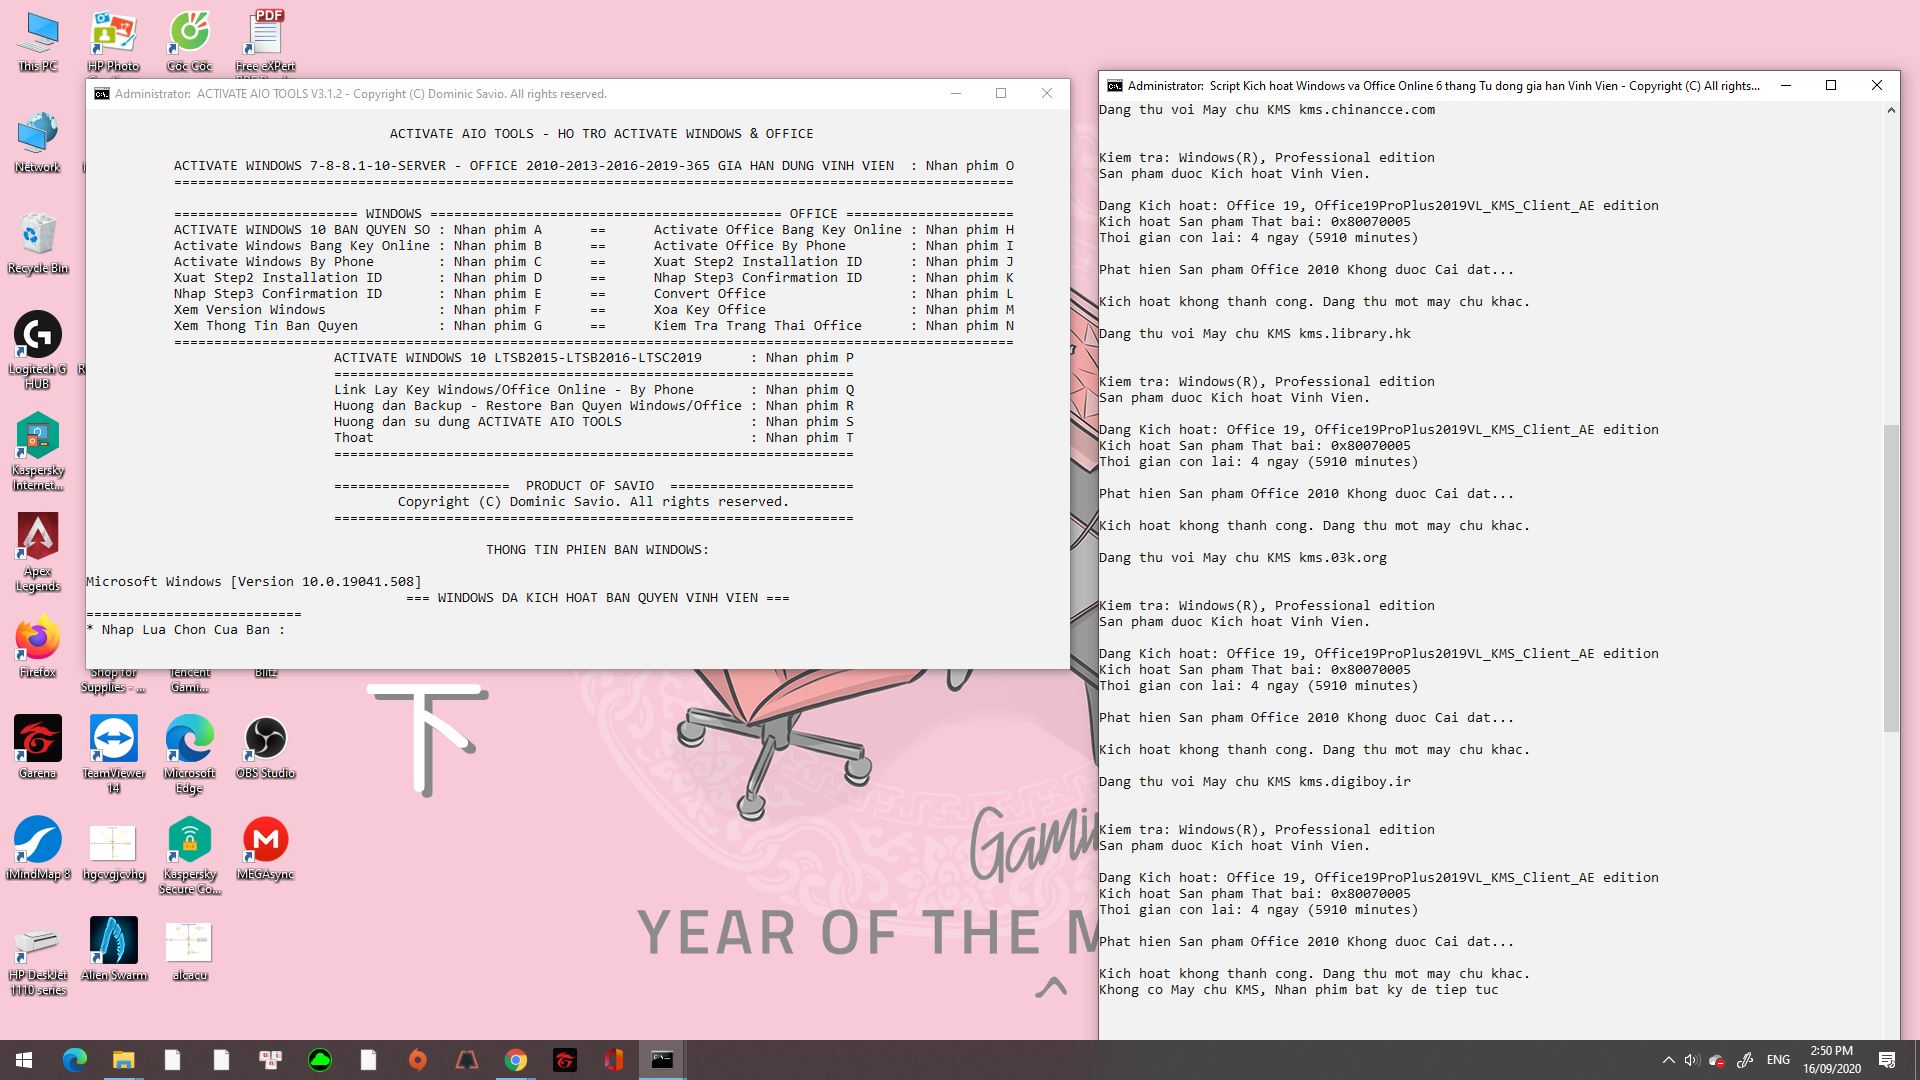
Task: Click the Origin icon in the taskbar
Action: [418, 1060]
